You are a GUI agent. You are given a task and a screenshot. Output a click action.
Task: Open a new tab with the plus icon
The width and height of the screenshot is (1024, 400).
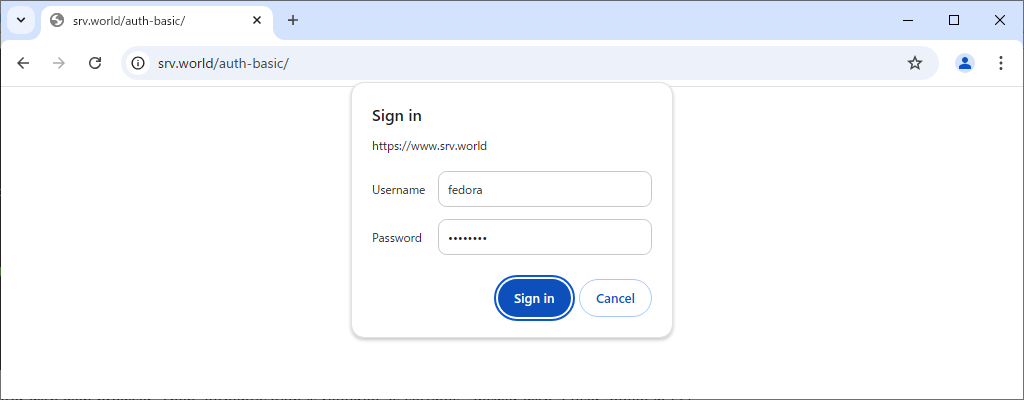(x=293, y=20)
